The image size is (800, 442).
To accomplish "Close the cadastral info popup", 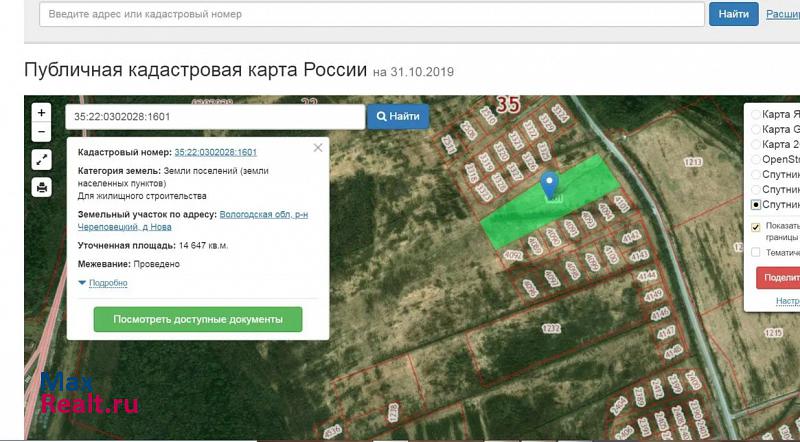I will click(318, 147).
